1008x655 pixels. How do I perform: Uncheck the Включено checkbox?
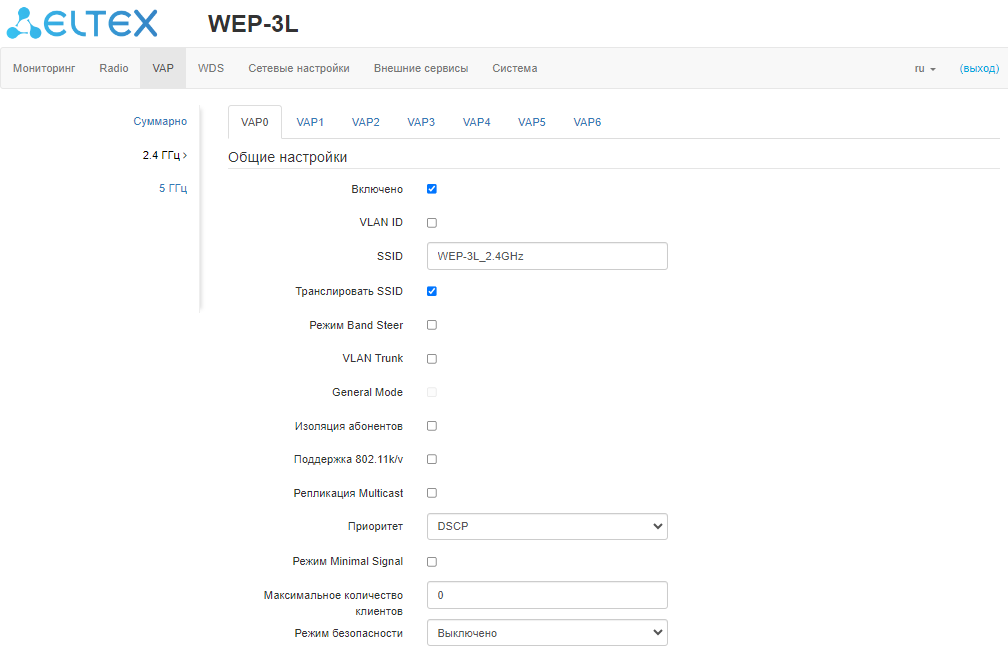point(432,189)
